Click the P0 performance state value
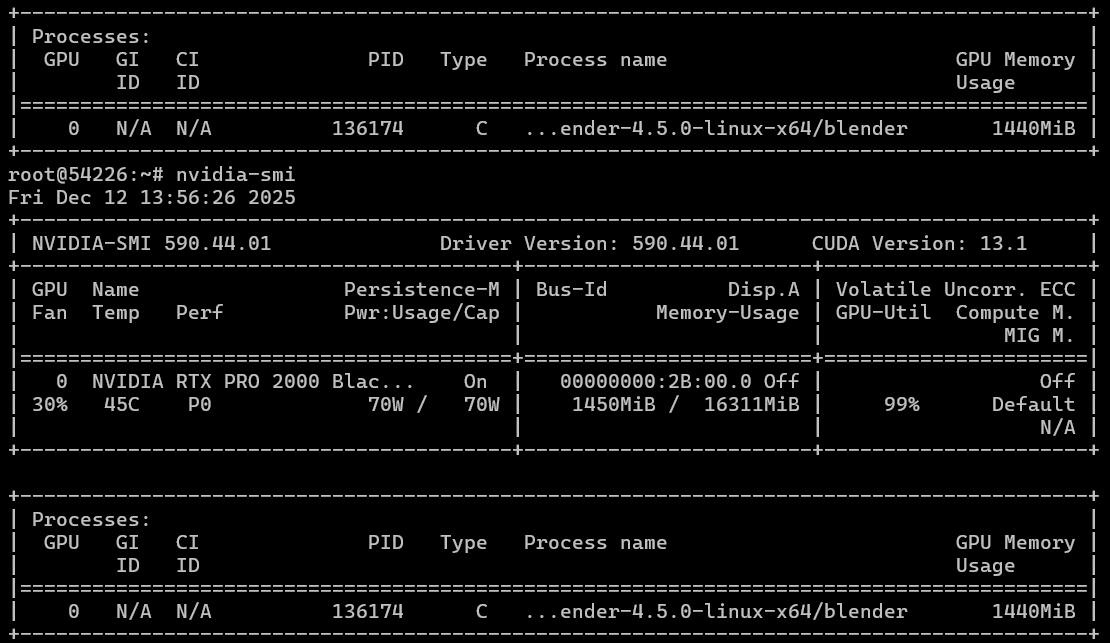 (x=199, y=405)
